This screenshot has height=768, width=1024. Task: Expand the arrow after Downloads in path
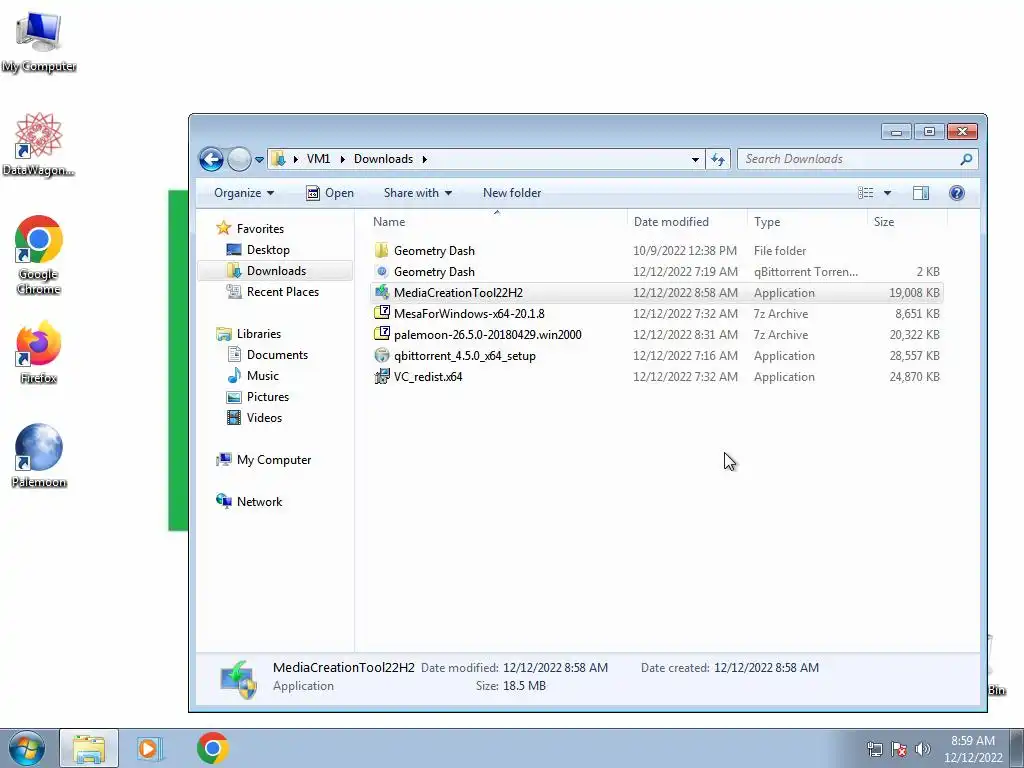pyautogui.click(x=424, y=159)
